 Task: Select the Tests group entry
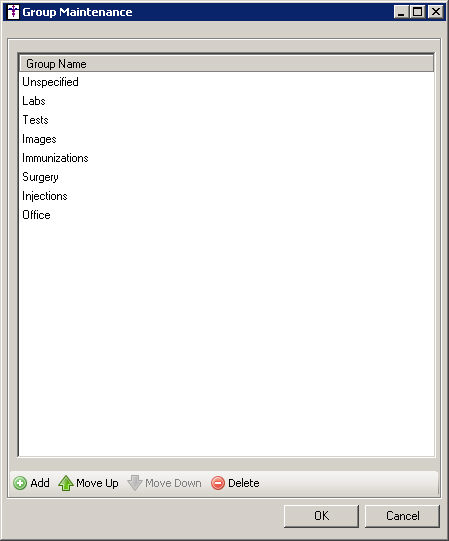pos(226,120)
